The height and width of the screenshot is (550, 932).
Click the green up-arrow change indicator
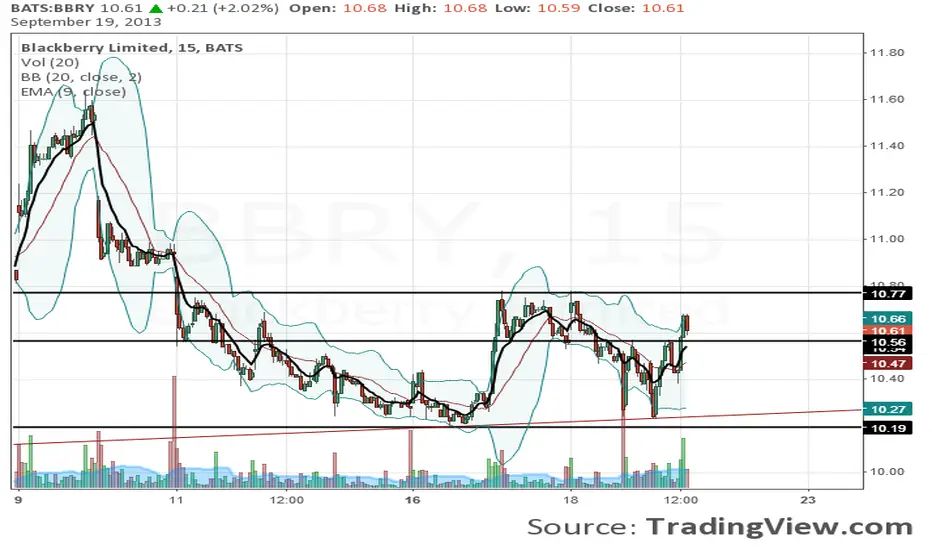pyautogui.click(x=156, y=8)
